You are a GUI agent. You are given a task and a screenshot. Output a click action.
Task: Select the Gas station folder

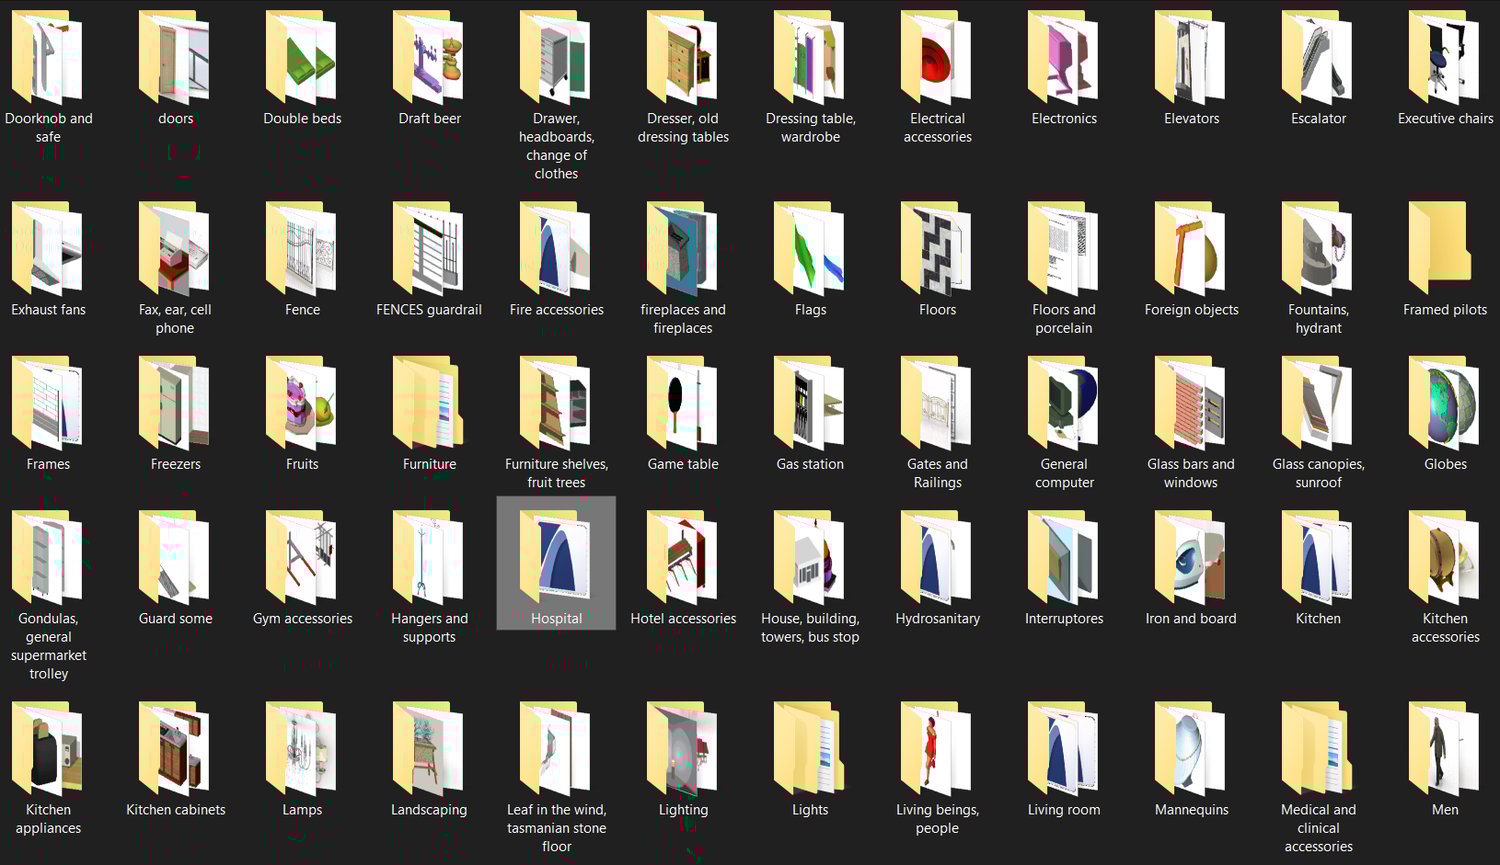point(810,403)
